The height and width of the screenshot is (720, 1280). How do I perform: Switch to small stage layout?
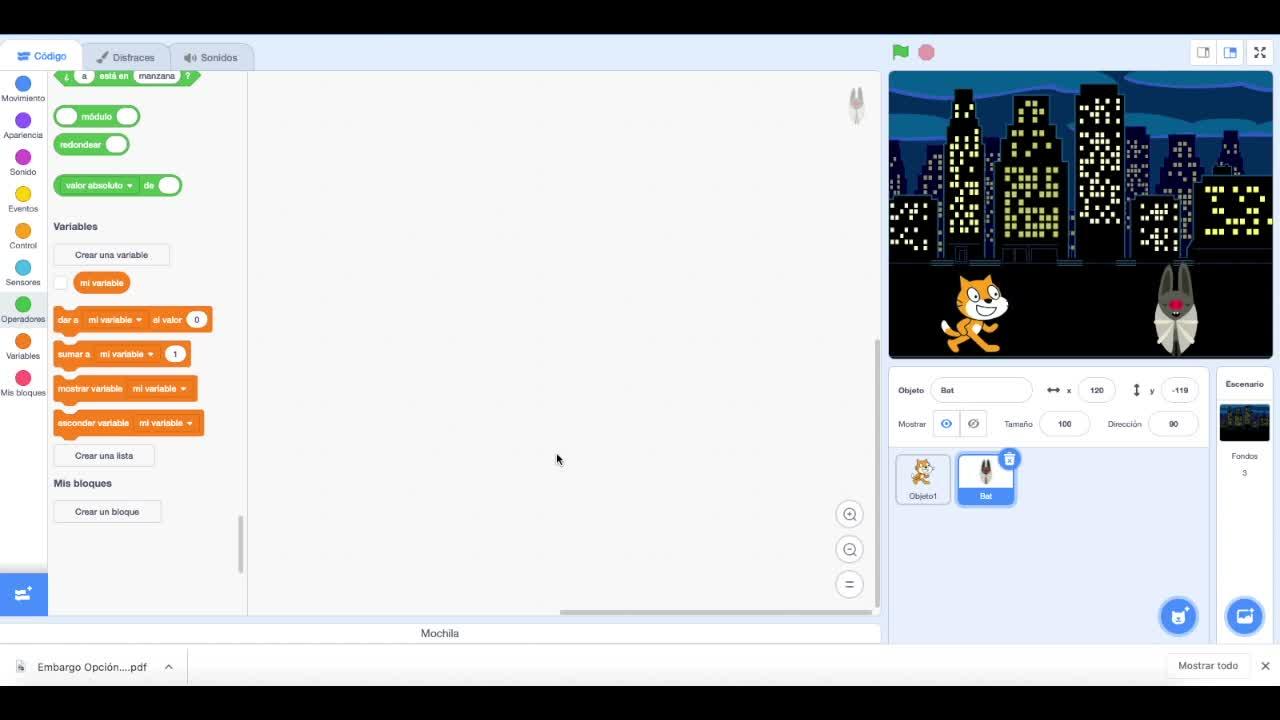[x=1203, y=53]
